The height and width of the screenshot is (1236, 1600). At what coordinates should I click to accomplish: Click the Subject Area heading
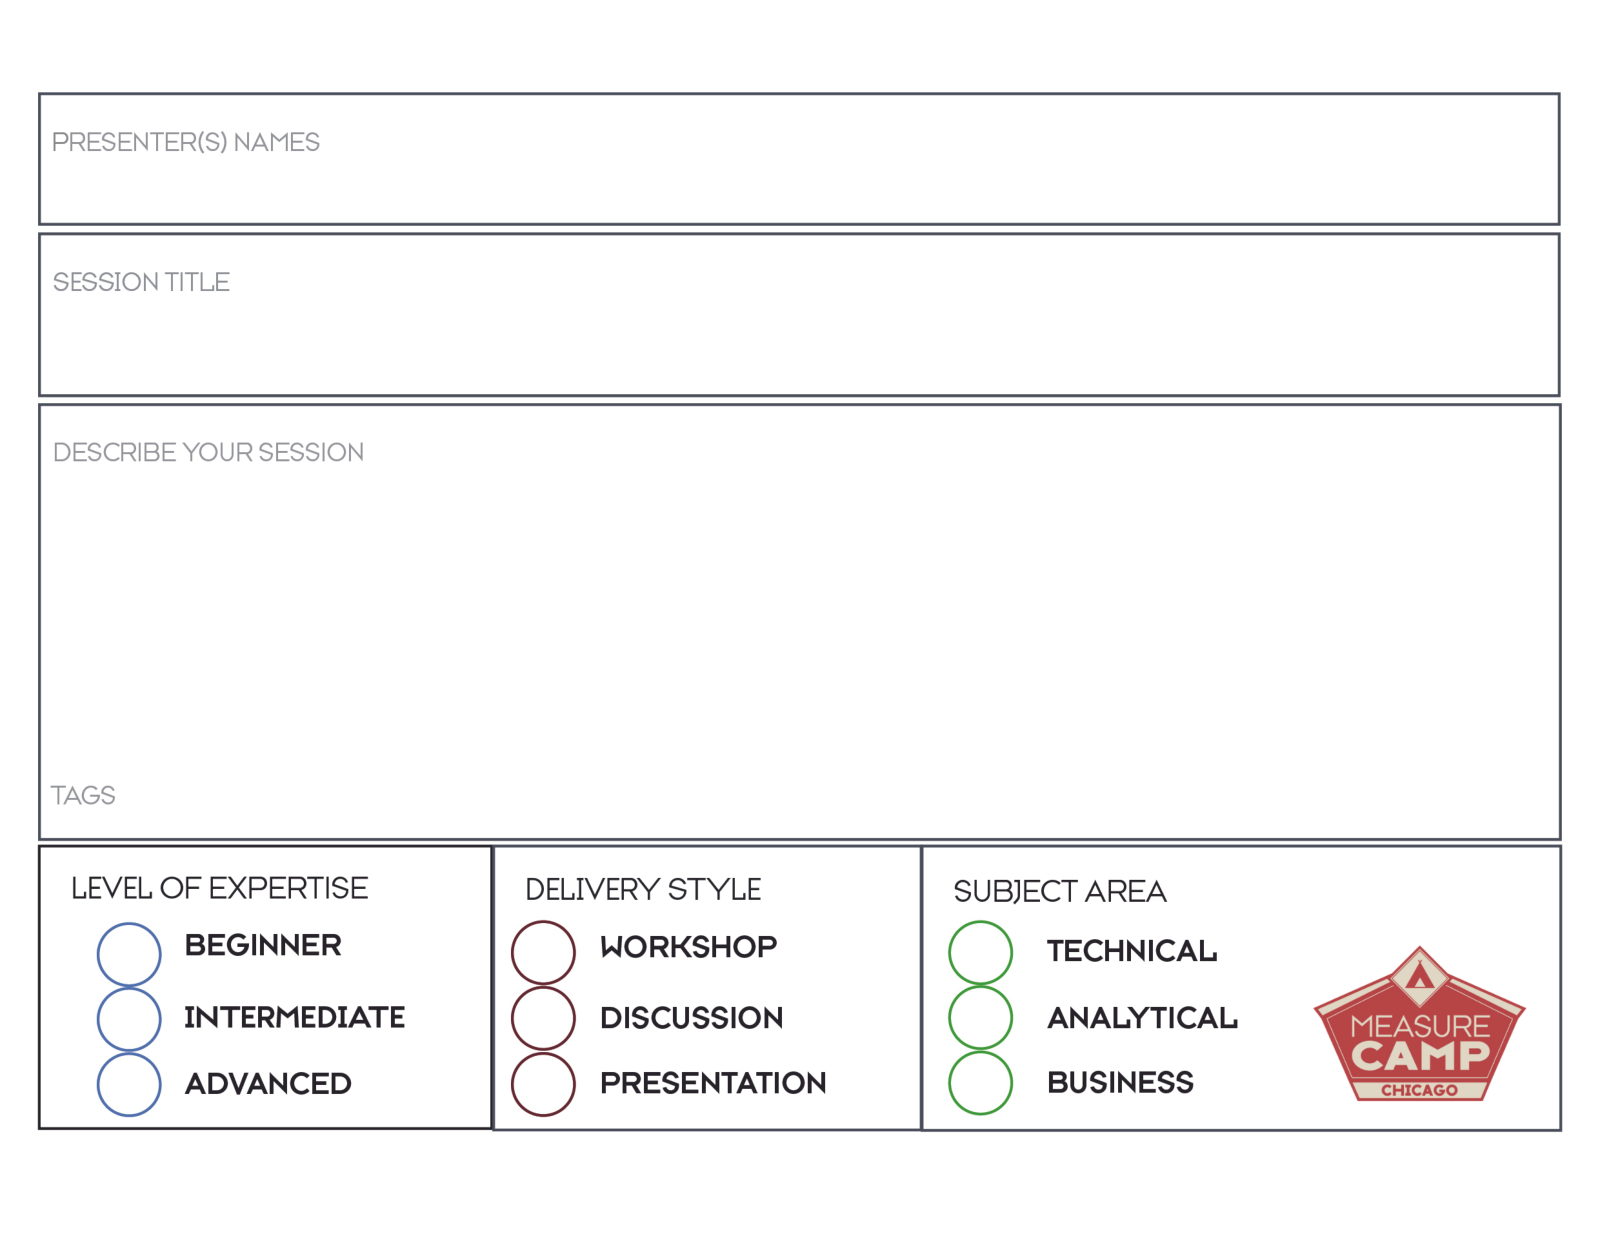click(1059, 891)
